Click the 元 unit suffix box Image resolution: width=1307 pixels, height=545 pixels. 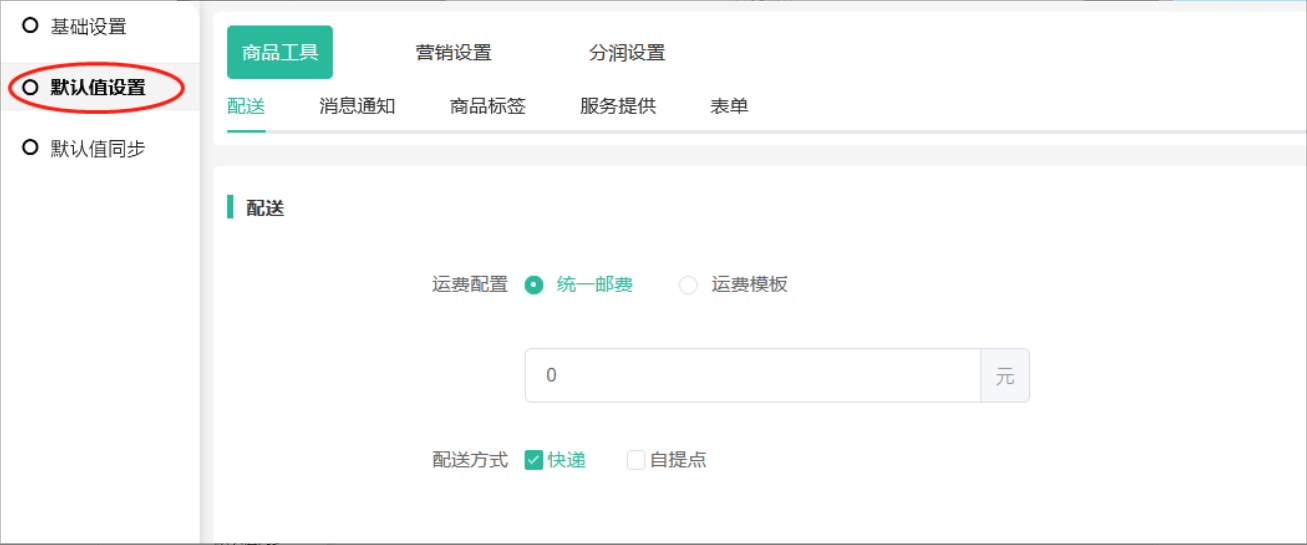pyautogui.click(x=1004, y=376)
